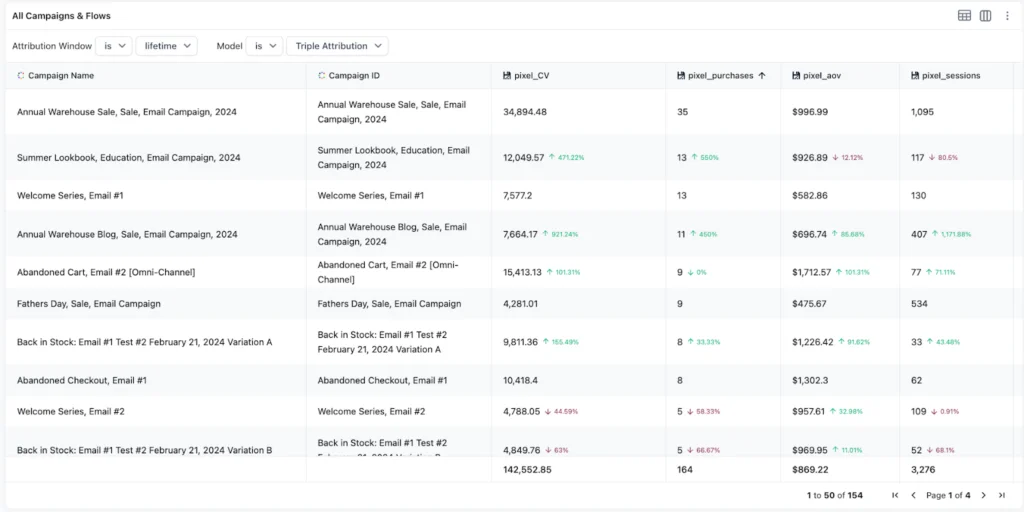Sort by pixel_CV column header

531,76
